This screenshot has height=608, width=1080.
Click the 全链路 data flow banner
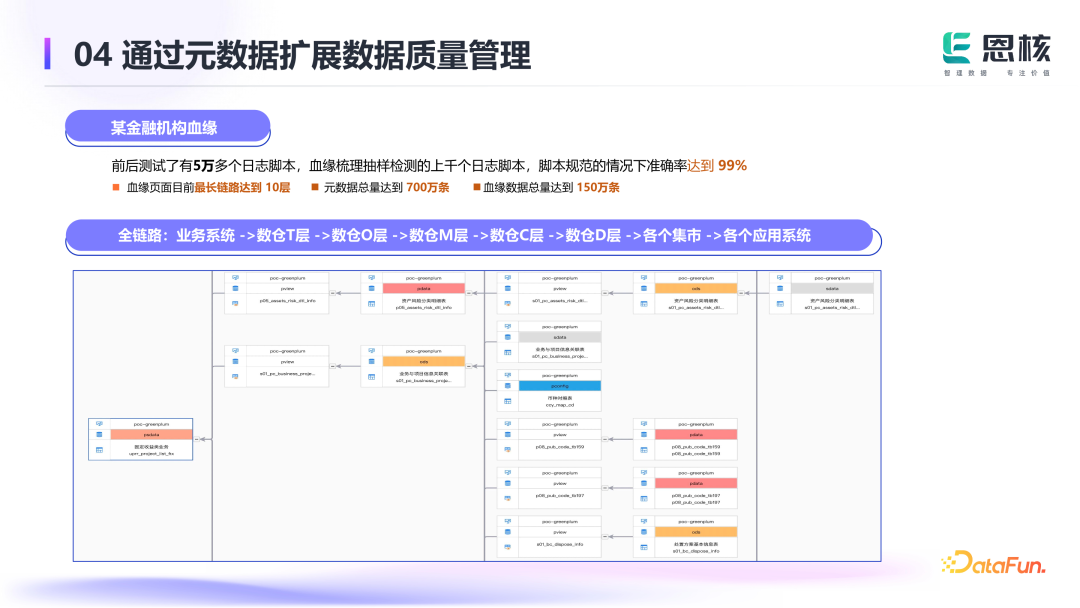(x=470, y=236)
